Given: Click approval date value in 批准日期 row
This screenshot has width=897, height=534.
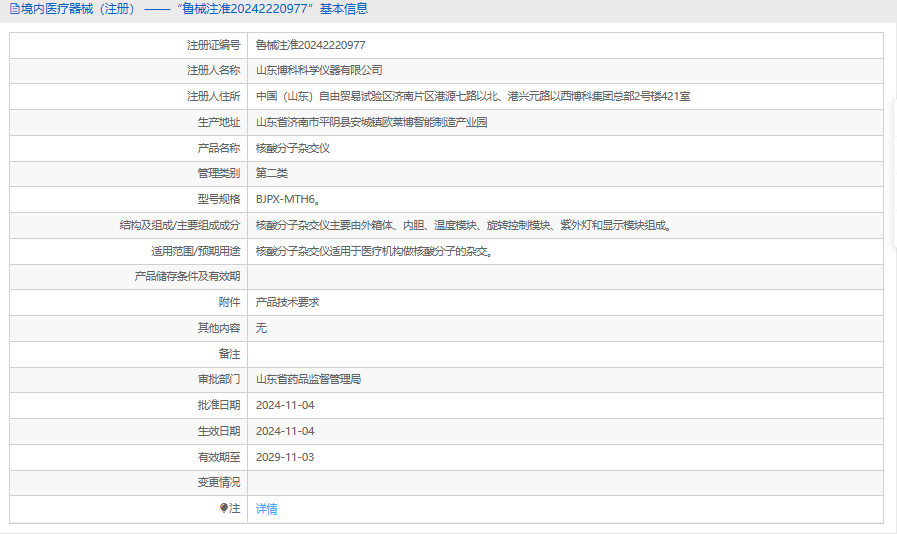Looking at the screenshot, I should point(285,405).
